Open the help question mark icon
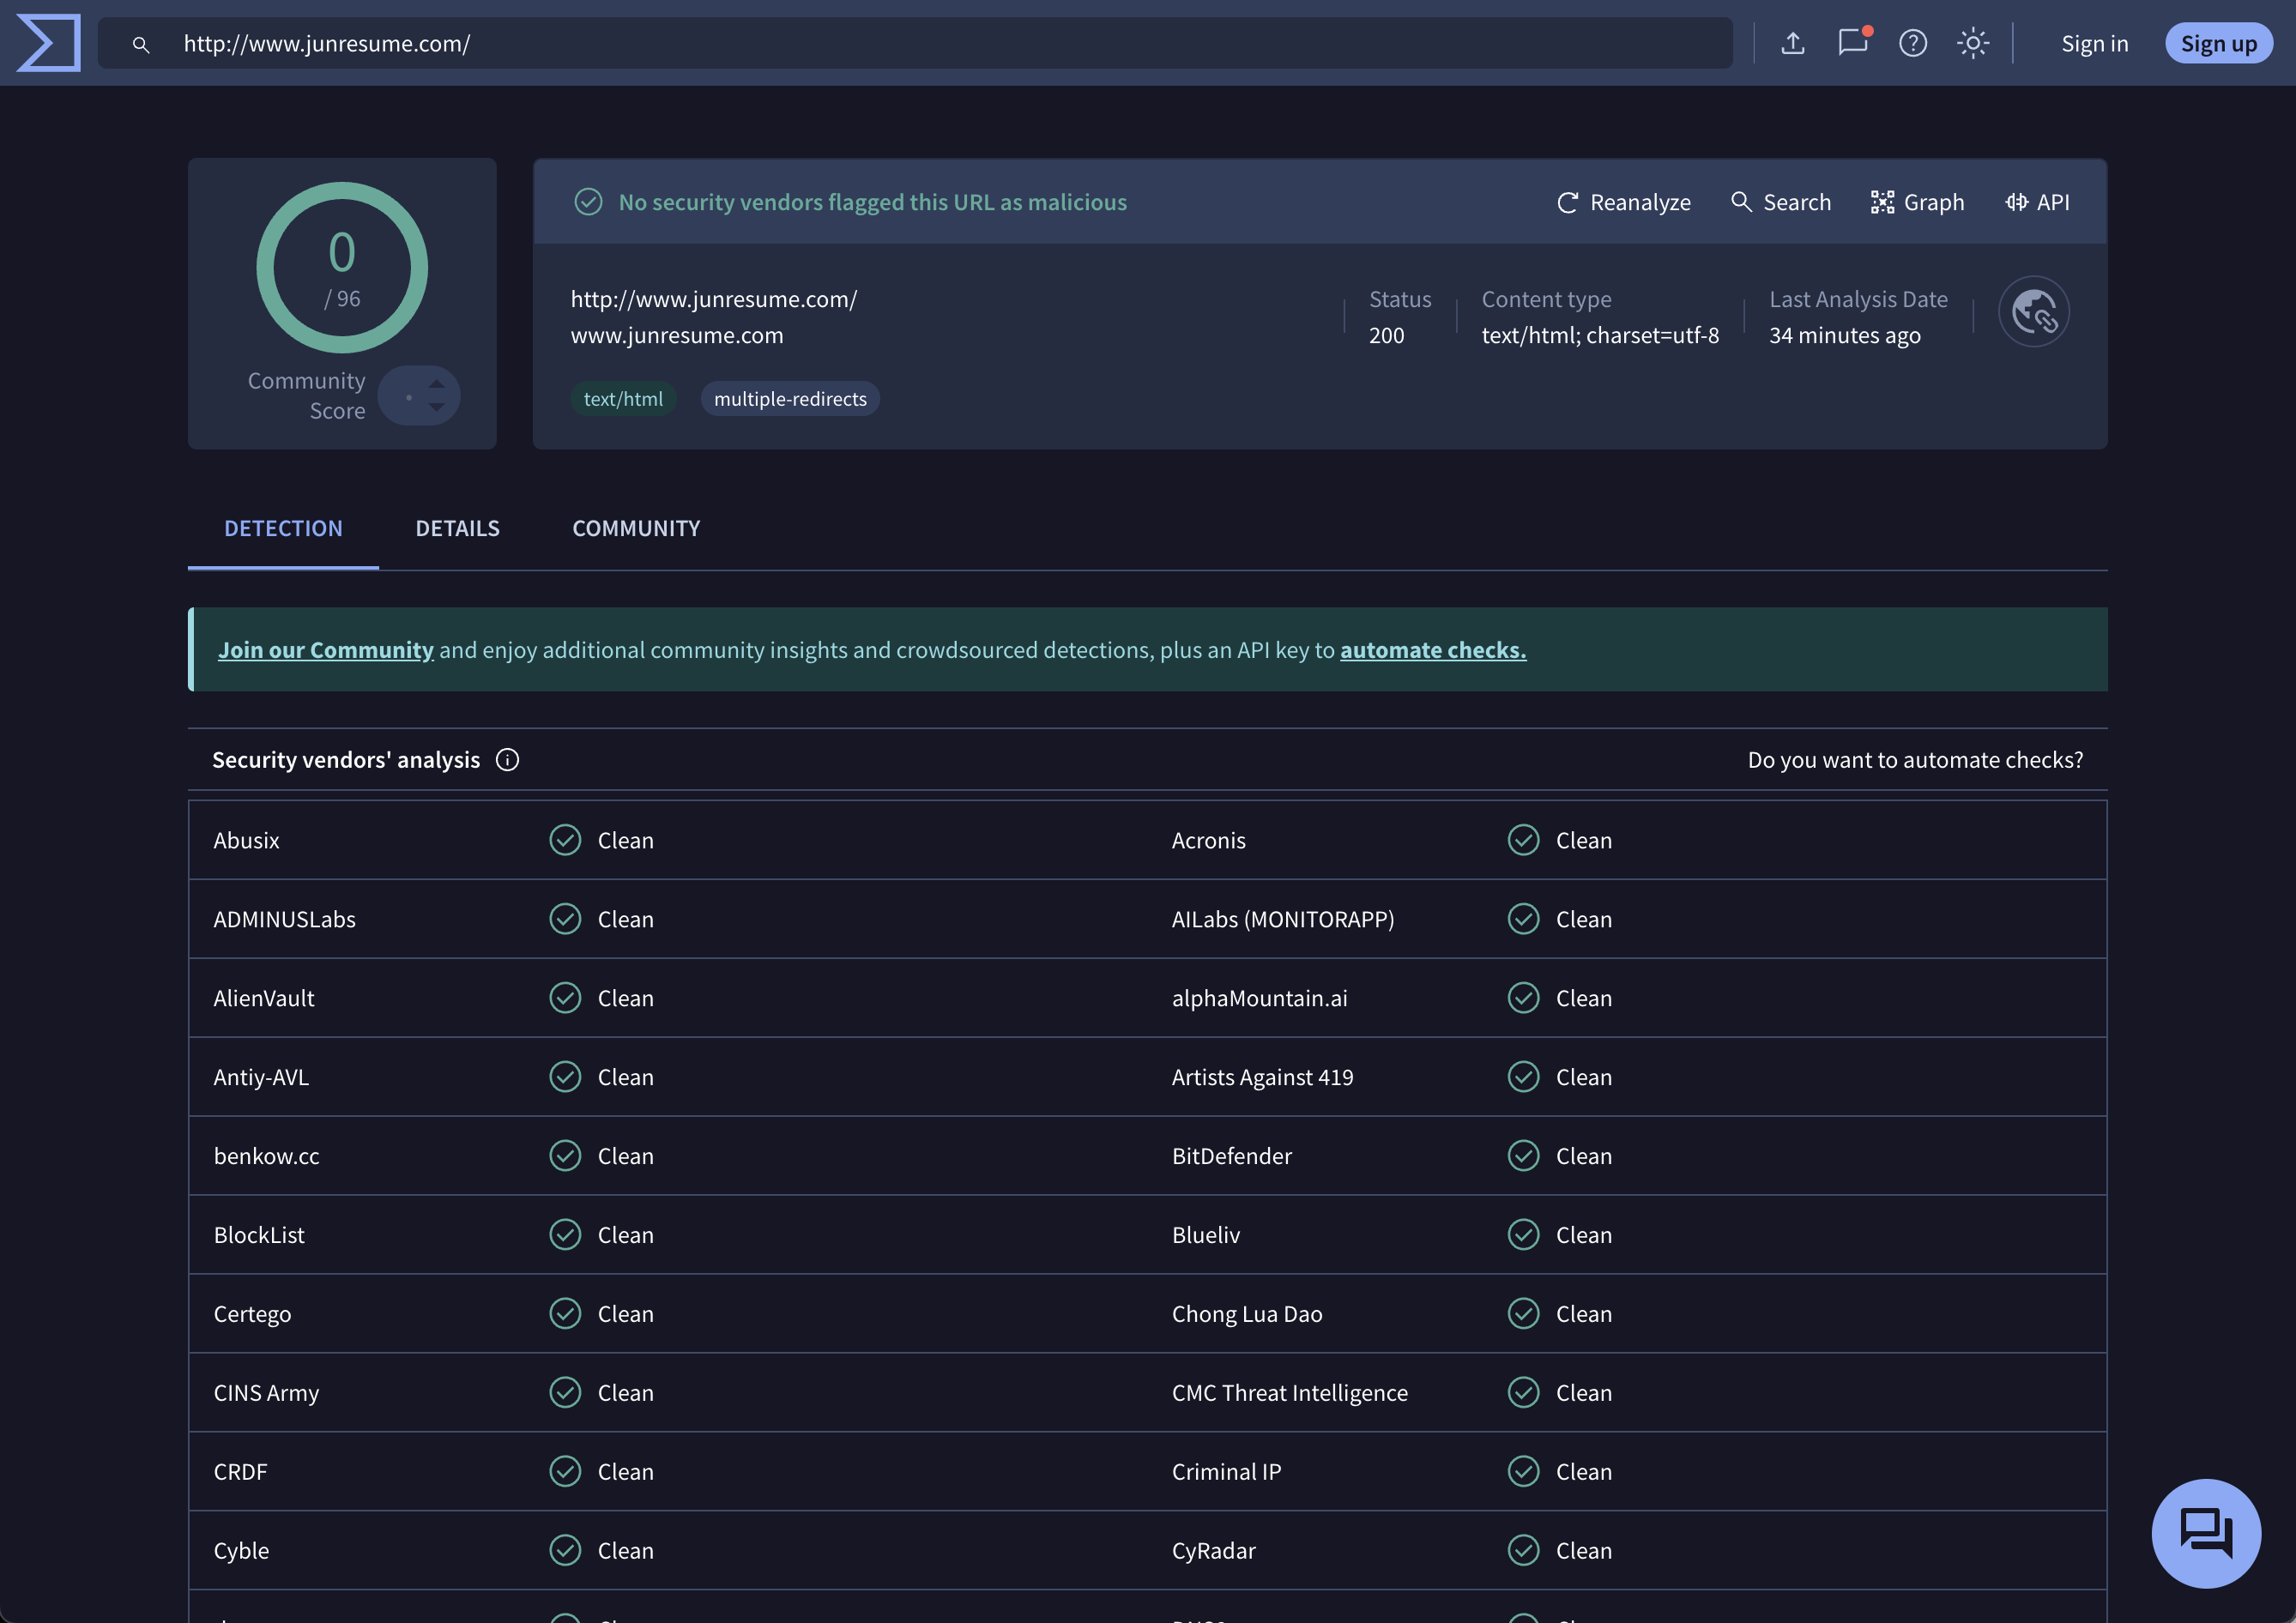The image size is (2296, 1623). tap(1912, 43)
